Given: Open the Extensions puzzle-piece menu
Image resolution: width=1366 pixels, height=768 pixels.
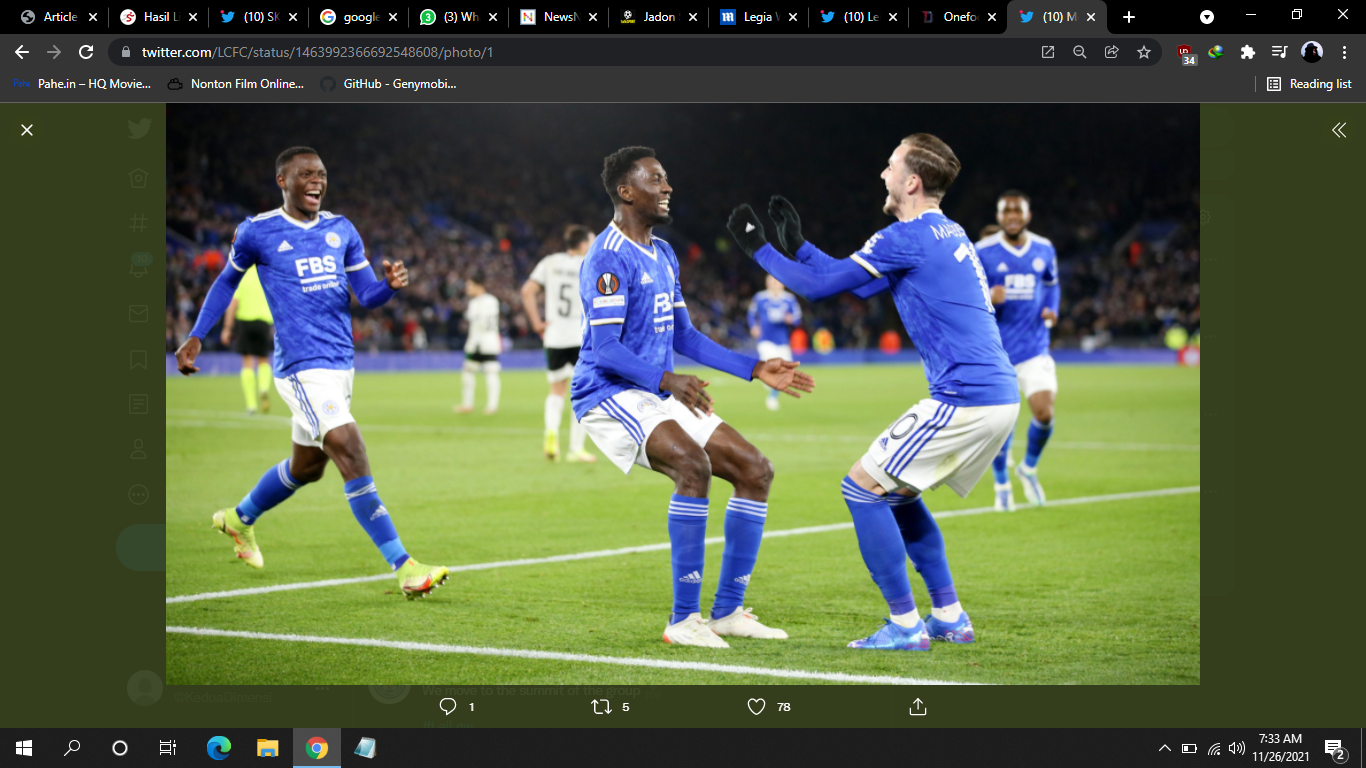Looking at the screenshot, I should coord(1247,52).
